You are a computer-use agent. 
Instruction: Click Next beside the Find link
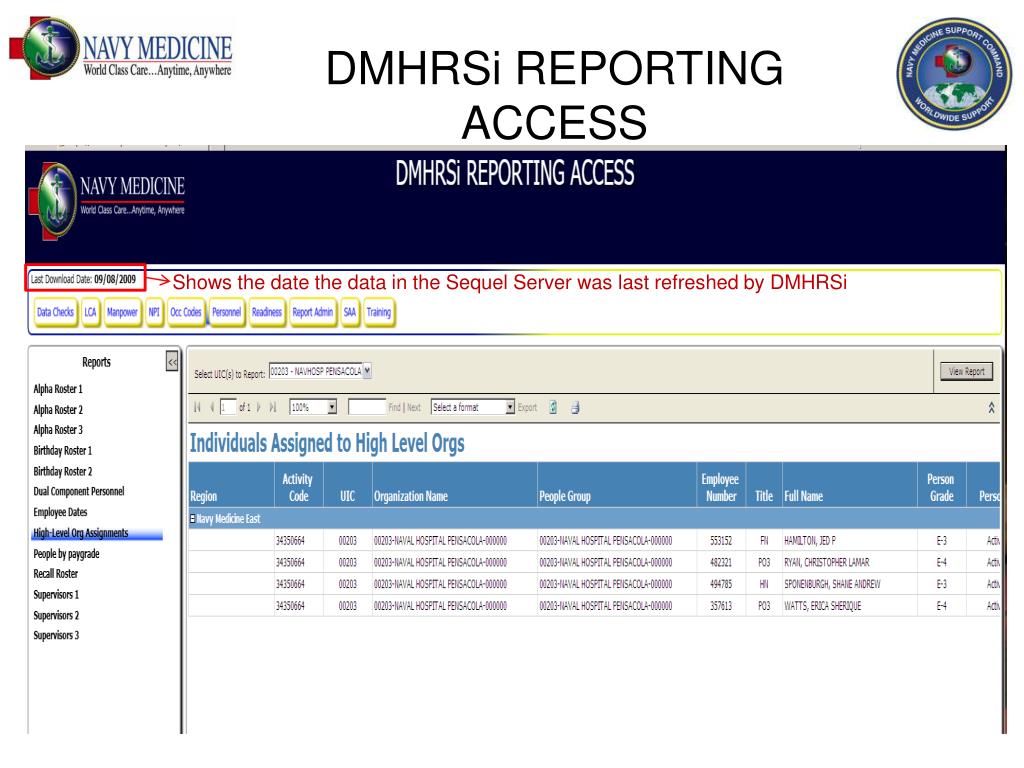click(414, 408)
